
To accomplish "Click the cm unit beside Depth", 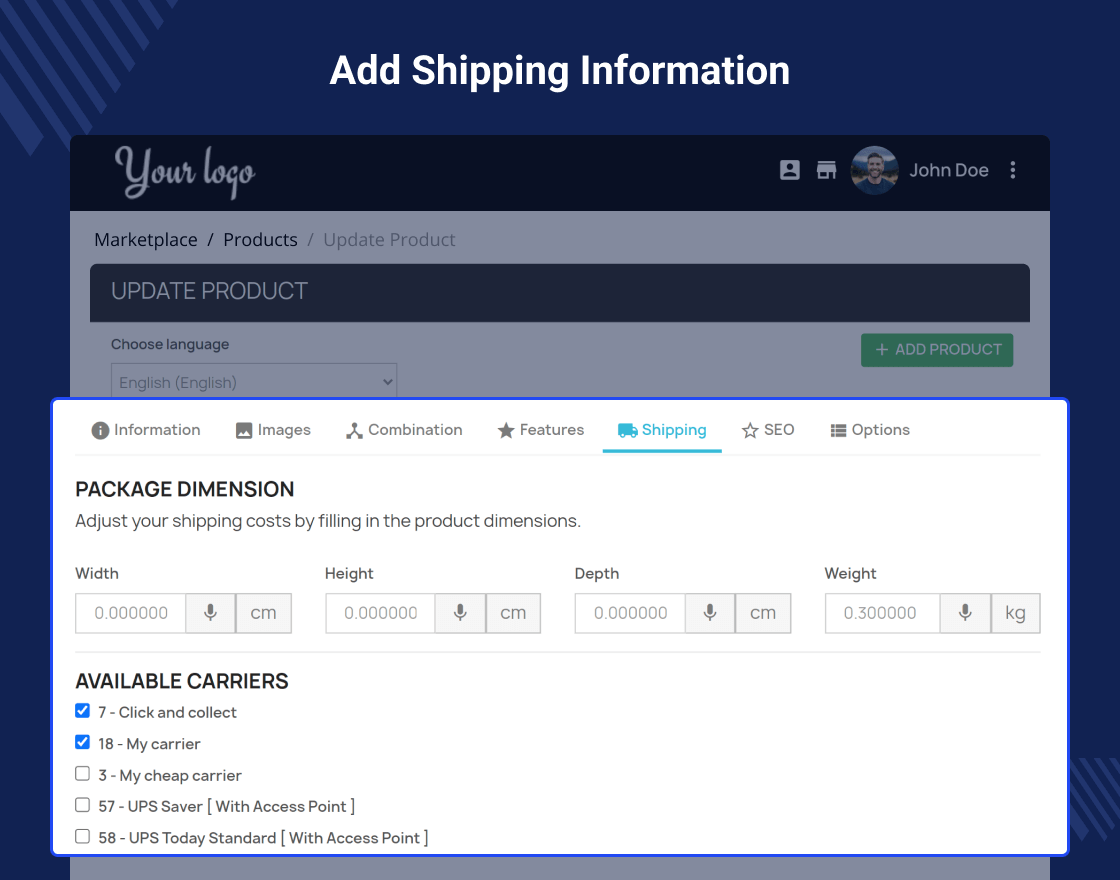I will point(763,613).
